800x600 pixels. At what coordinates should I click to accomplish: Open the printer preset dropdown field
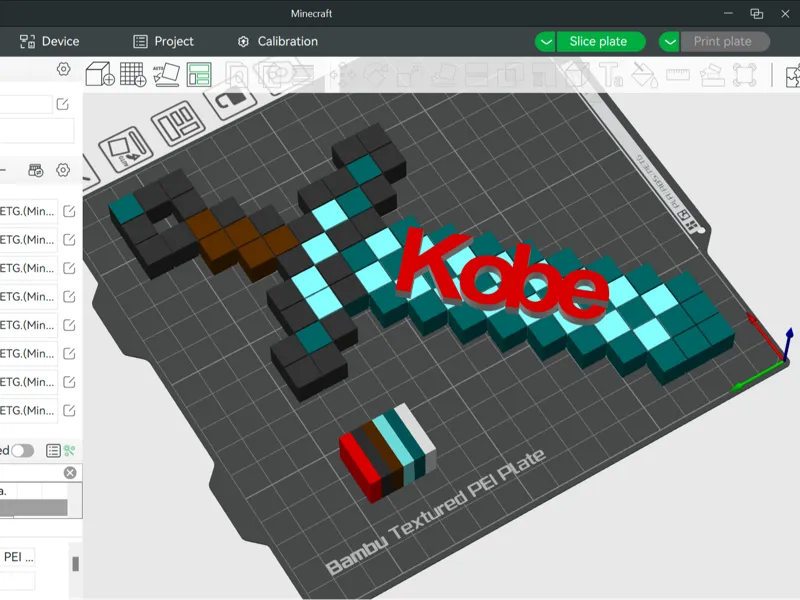click(26, 104)
